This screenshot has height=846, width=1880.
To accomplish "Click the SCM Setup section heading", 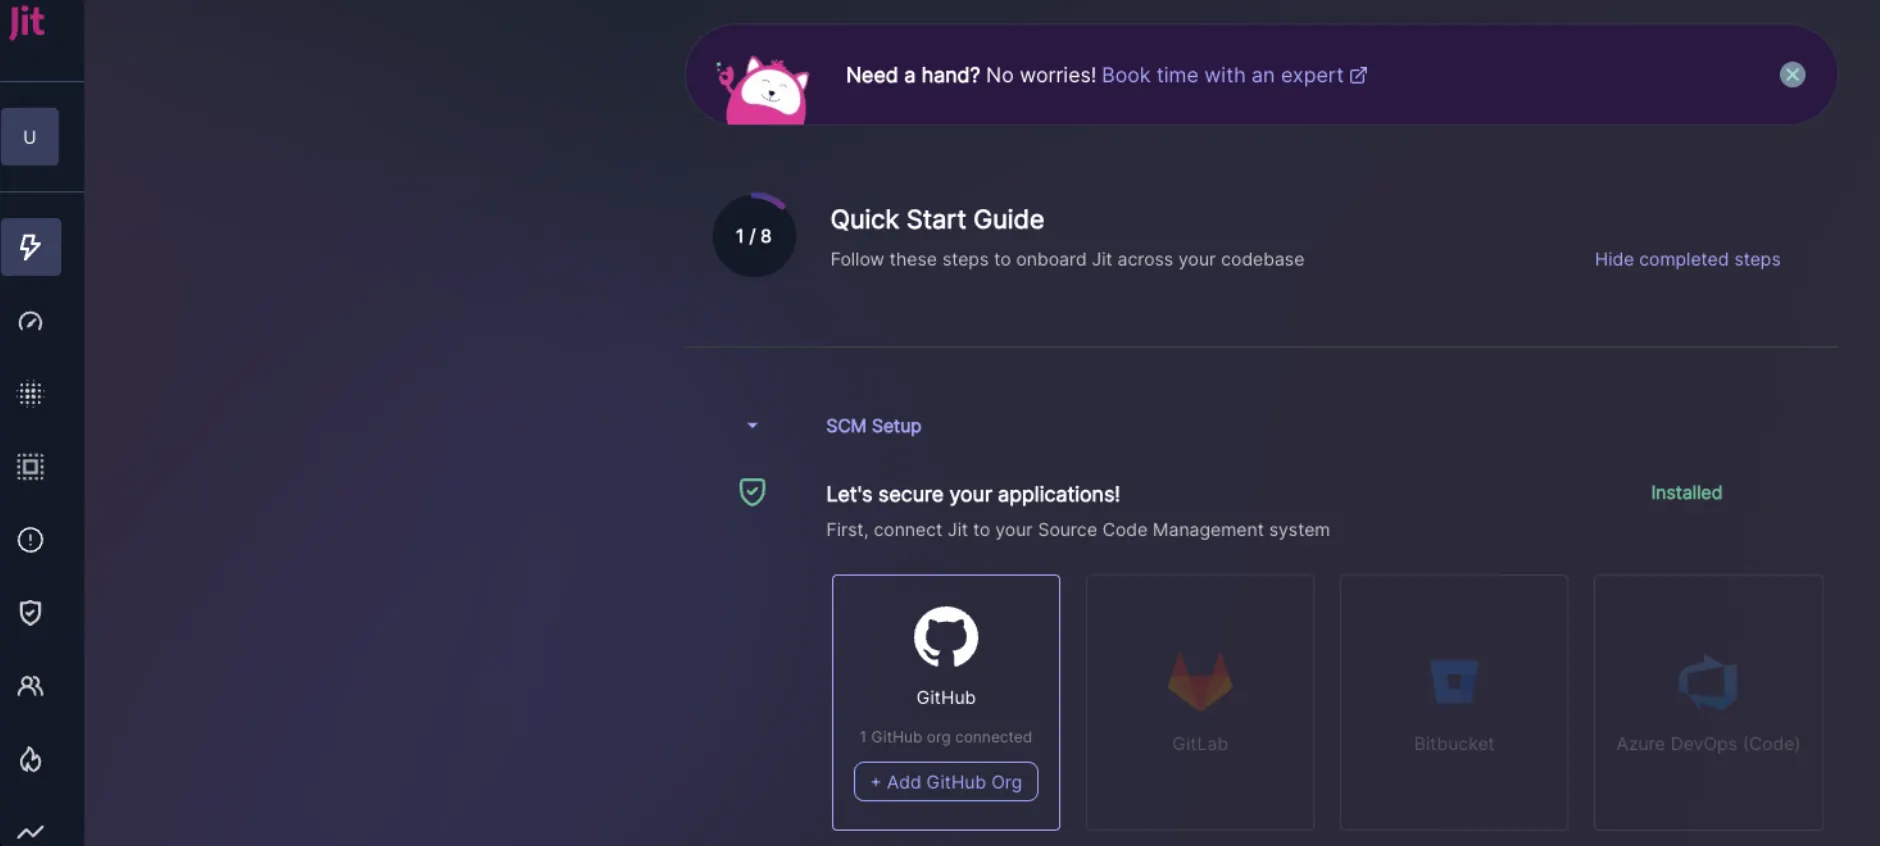I will [873, 426].
